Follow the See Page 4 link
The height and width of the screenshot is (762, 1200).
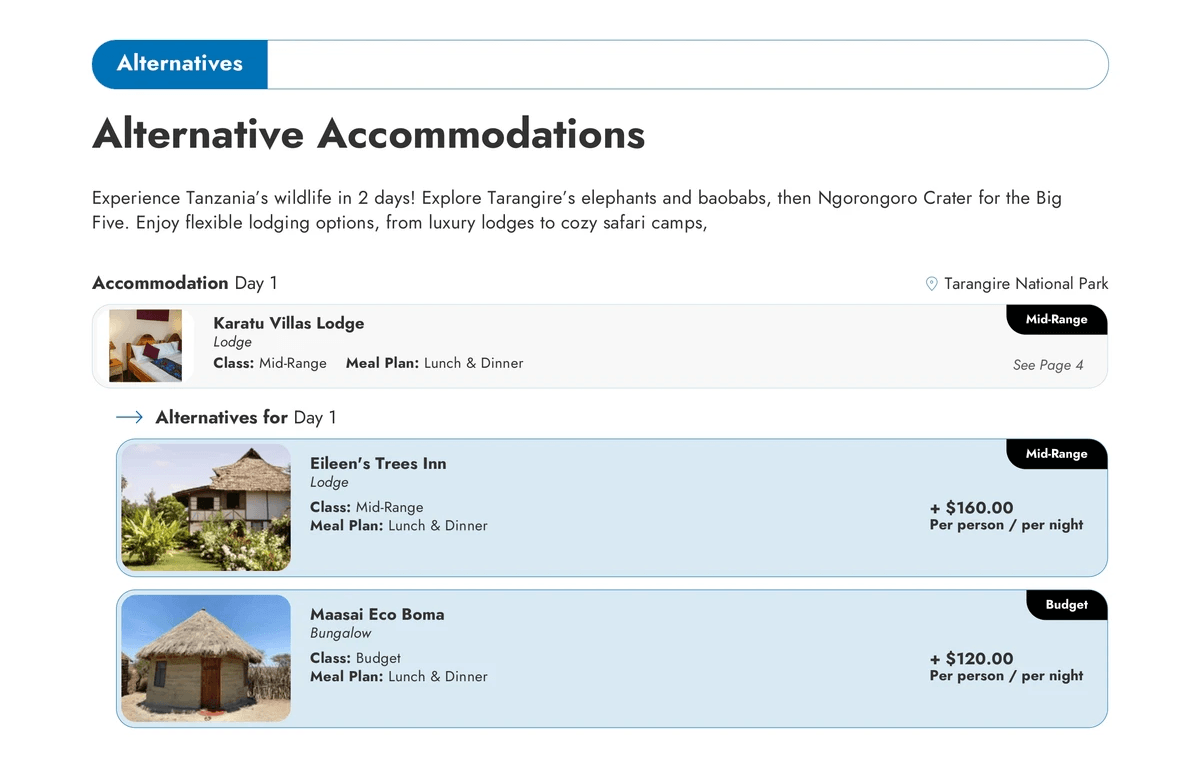(x=1047, y=365)
